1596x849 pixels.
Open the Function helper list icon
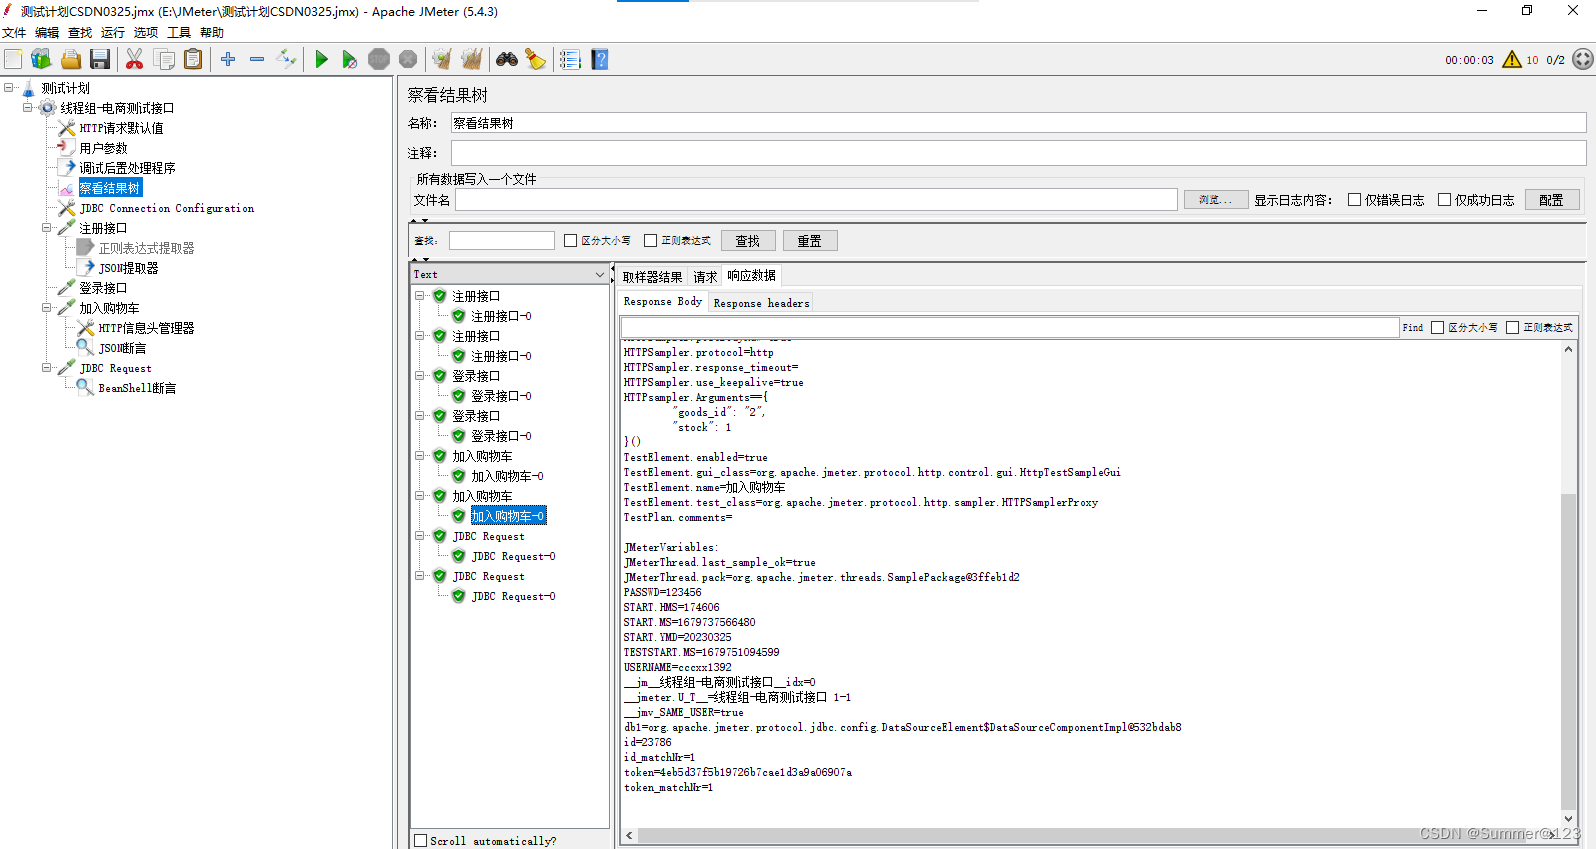pyautogui.click(x=570, y=60)
